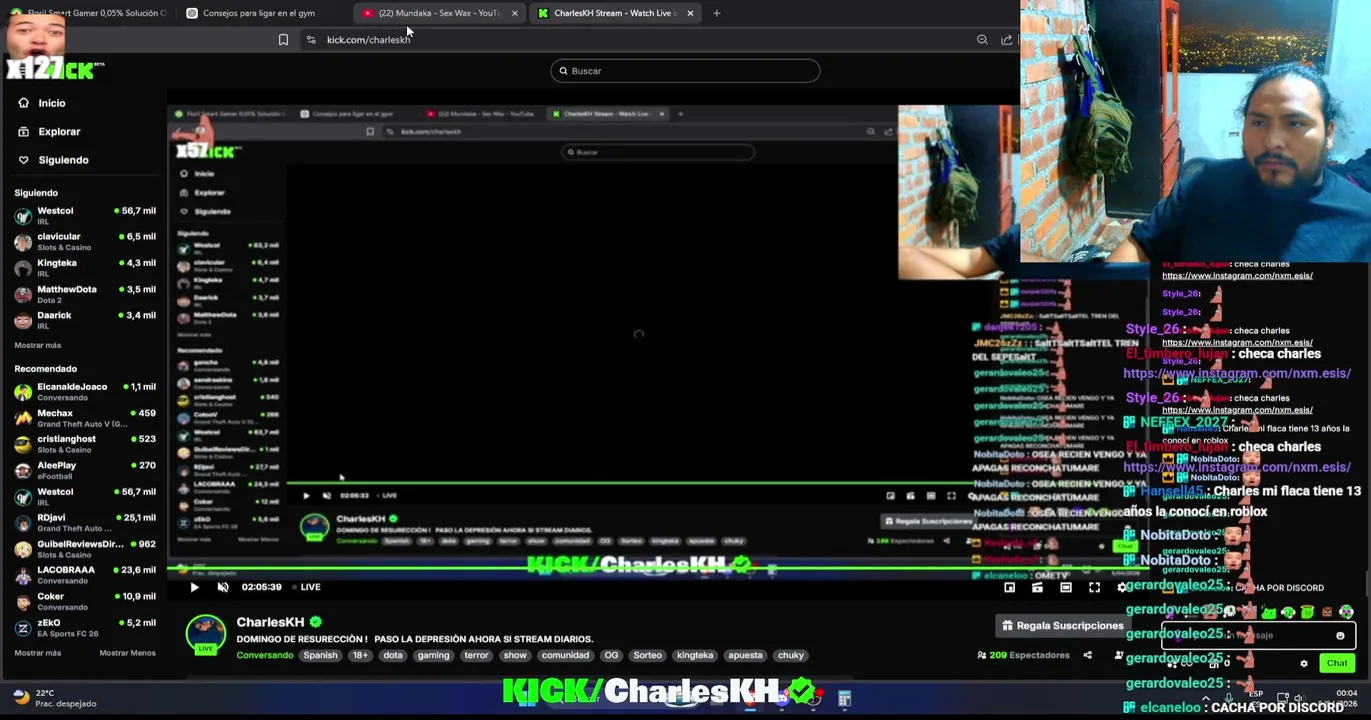Select the gaming tag
This screenshot has height=720, width=1371.
433,655
